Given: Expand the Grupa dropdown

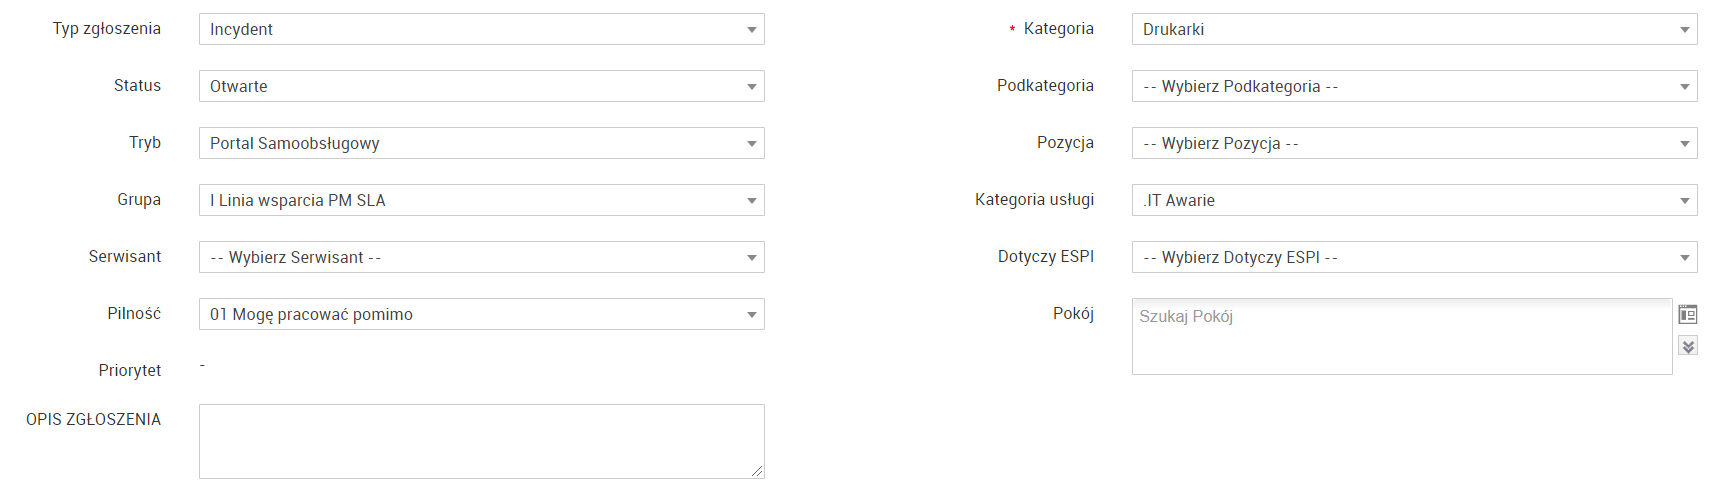Looking at the screenshot, I should [481, 200].
